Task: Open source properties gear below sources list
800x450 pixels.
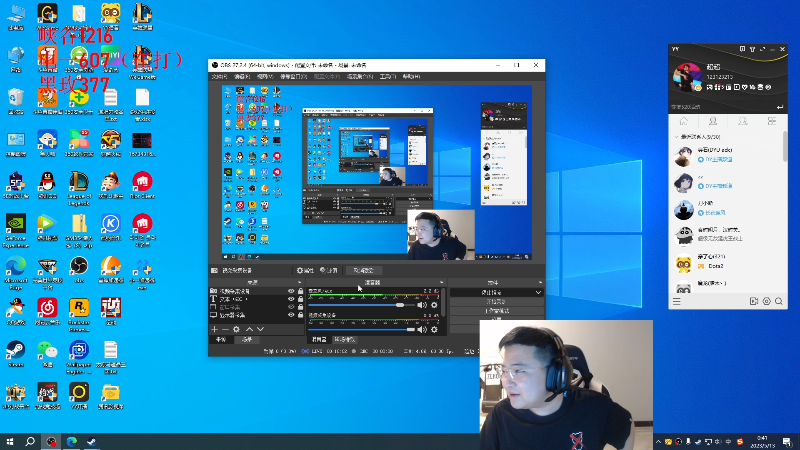Action: coord(236,330)
